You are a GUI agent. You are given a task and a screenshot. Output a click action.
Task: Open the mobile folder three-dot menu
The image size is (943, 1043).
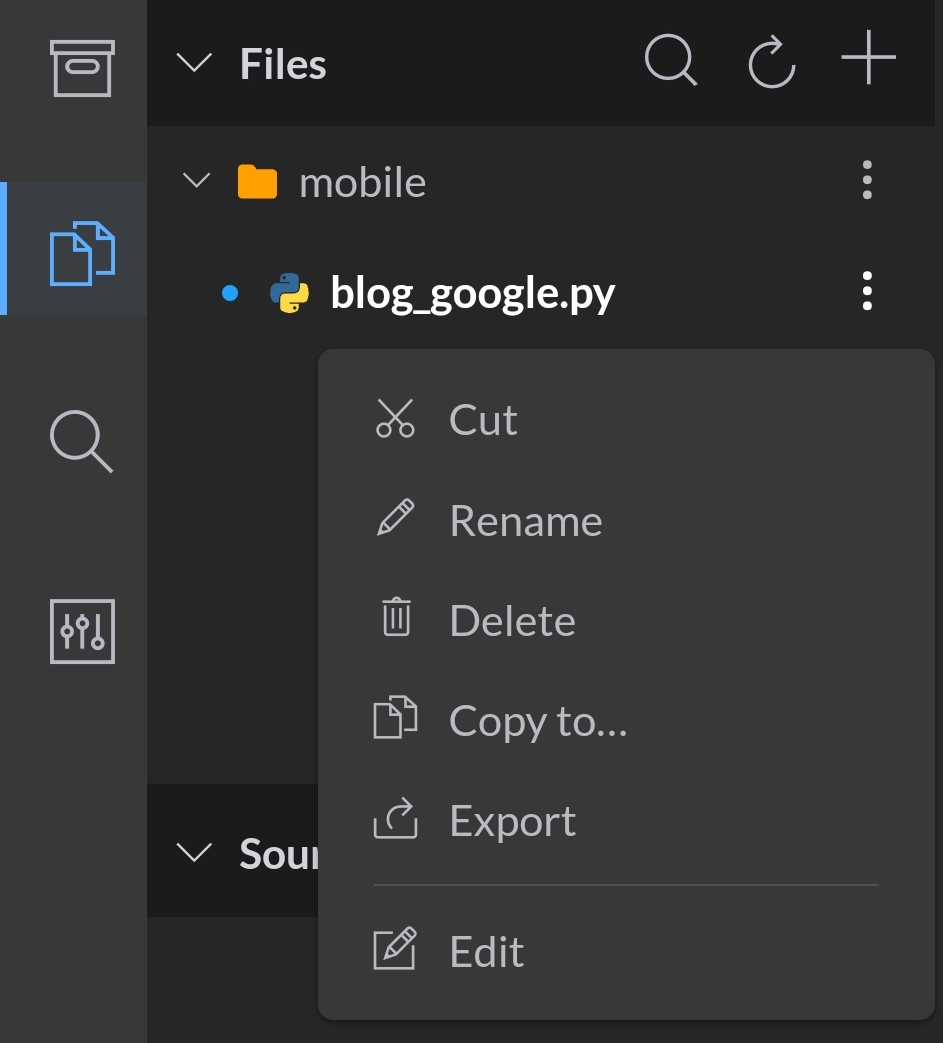coord(867,180)
